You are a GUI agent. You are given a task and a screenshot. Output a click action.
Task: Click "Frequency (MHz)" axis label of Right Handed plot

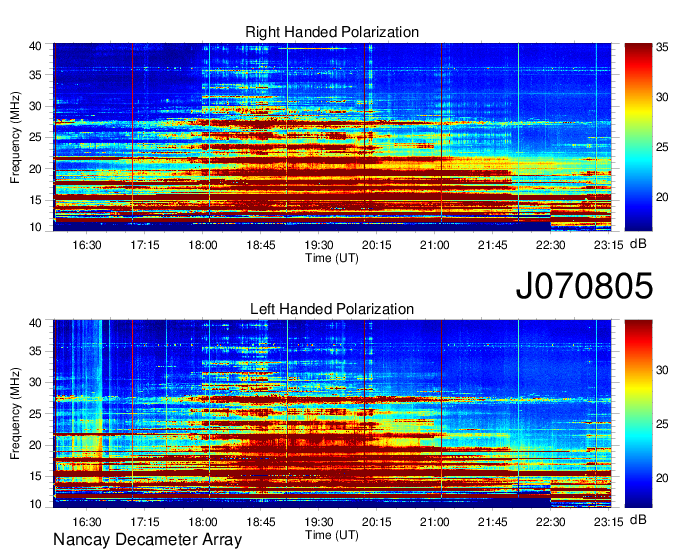15,137
